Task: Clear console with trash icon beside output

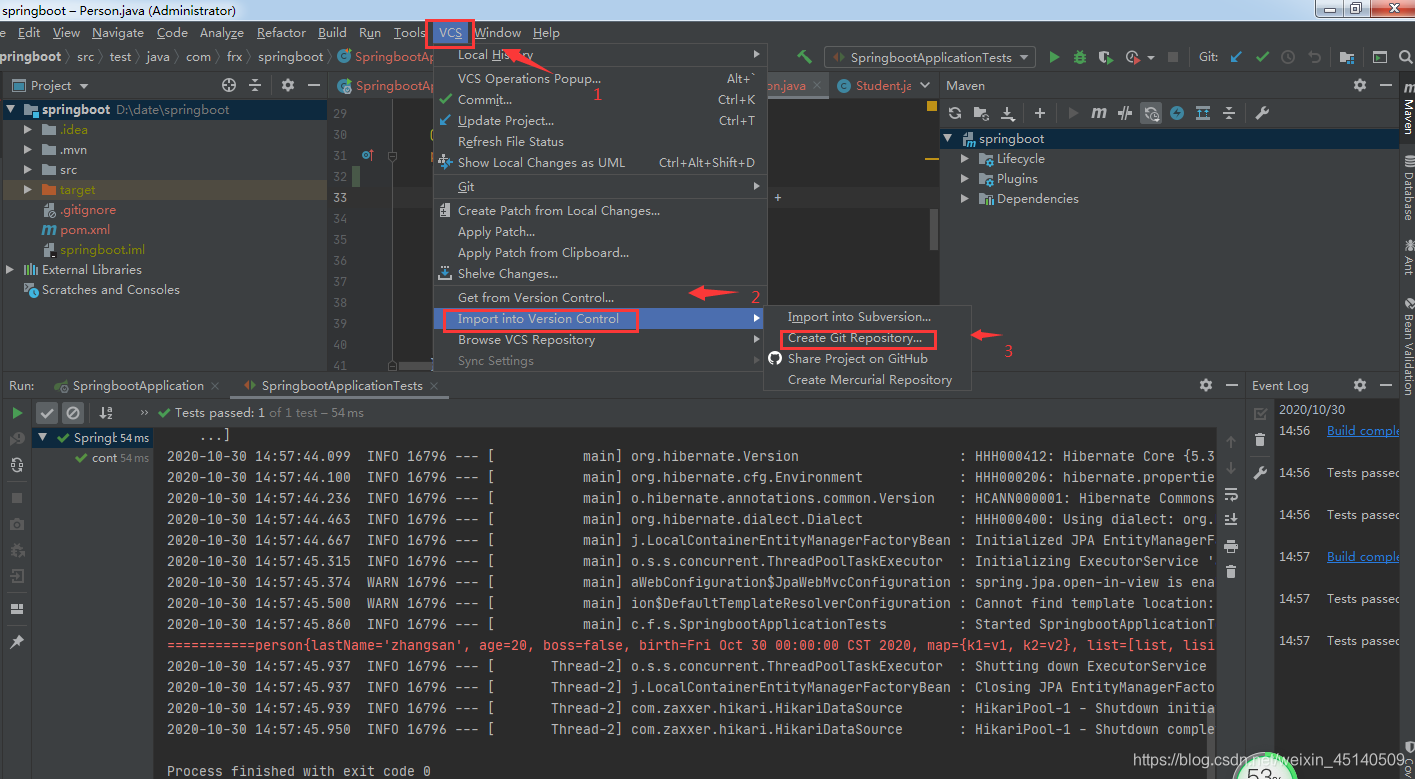Action: [1231, 571]
